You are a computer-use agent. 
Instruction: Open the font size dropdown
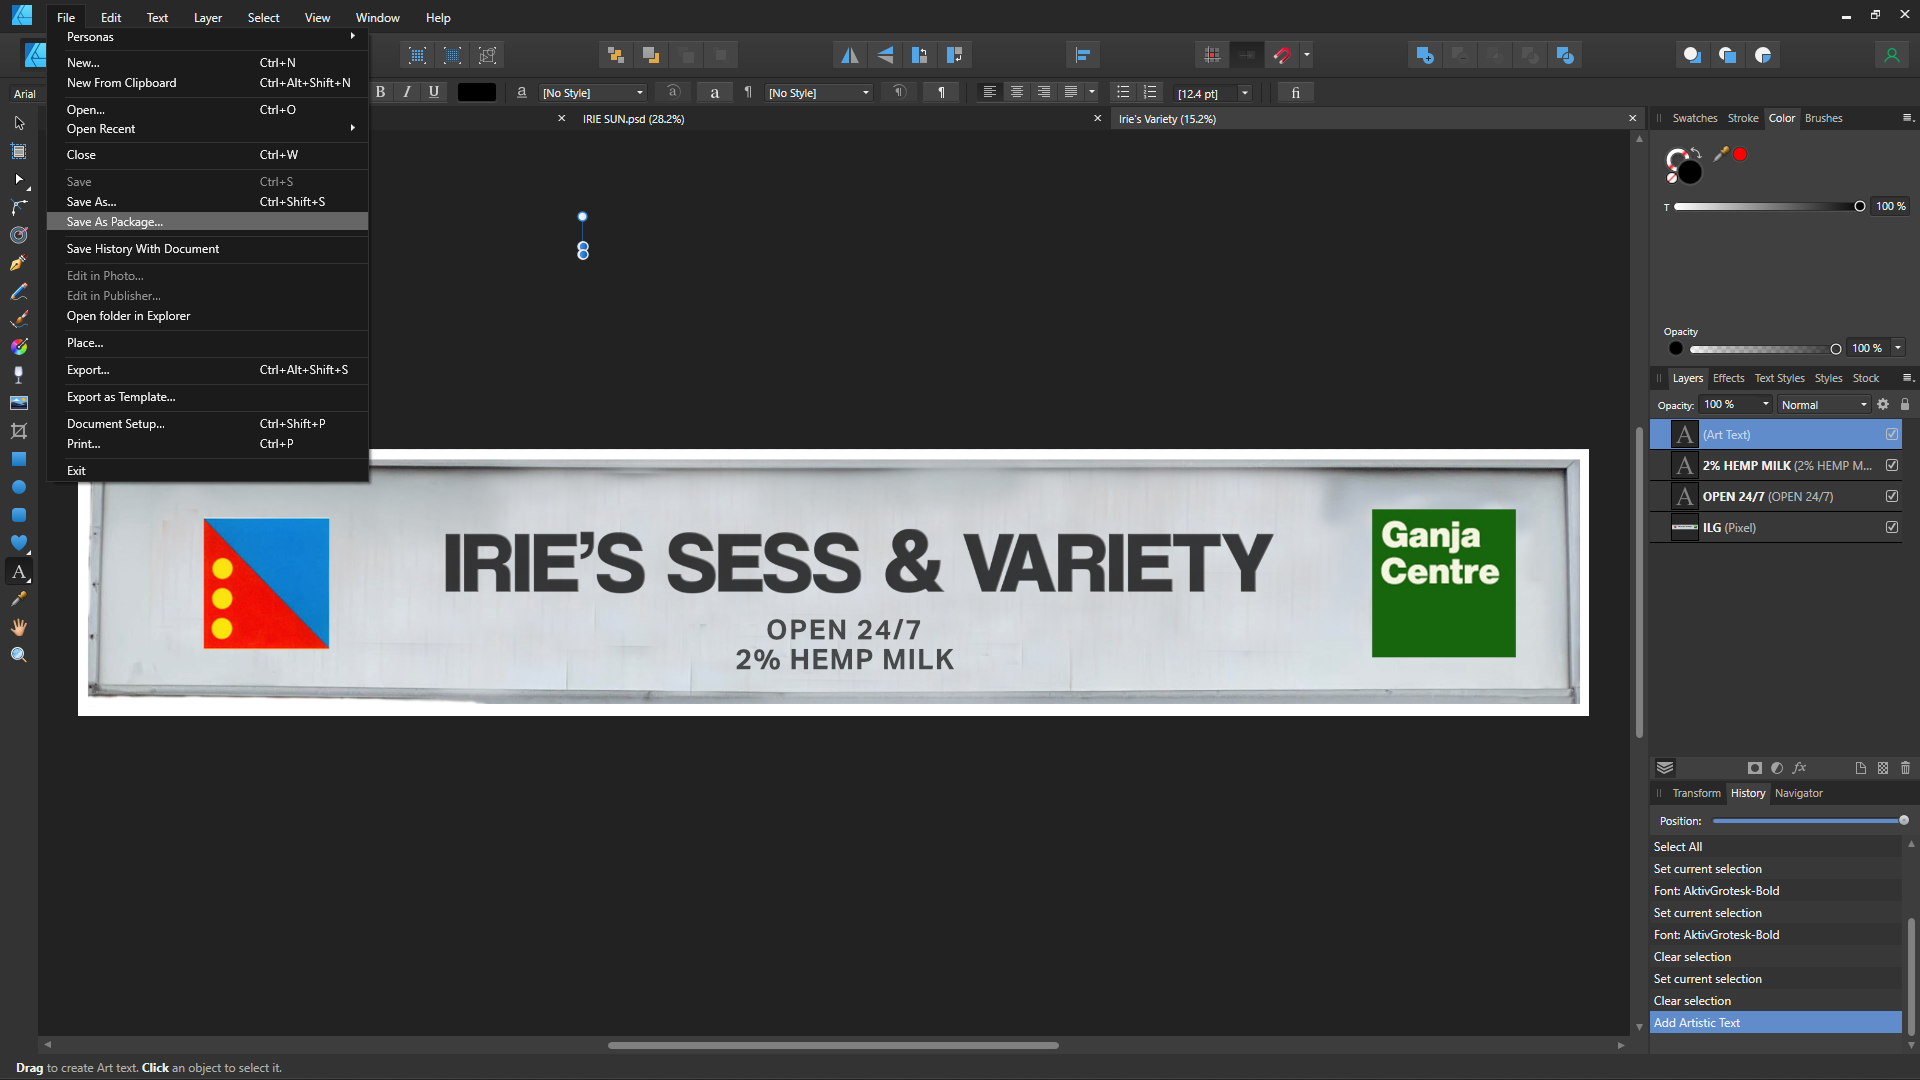coord(1245,93)
